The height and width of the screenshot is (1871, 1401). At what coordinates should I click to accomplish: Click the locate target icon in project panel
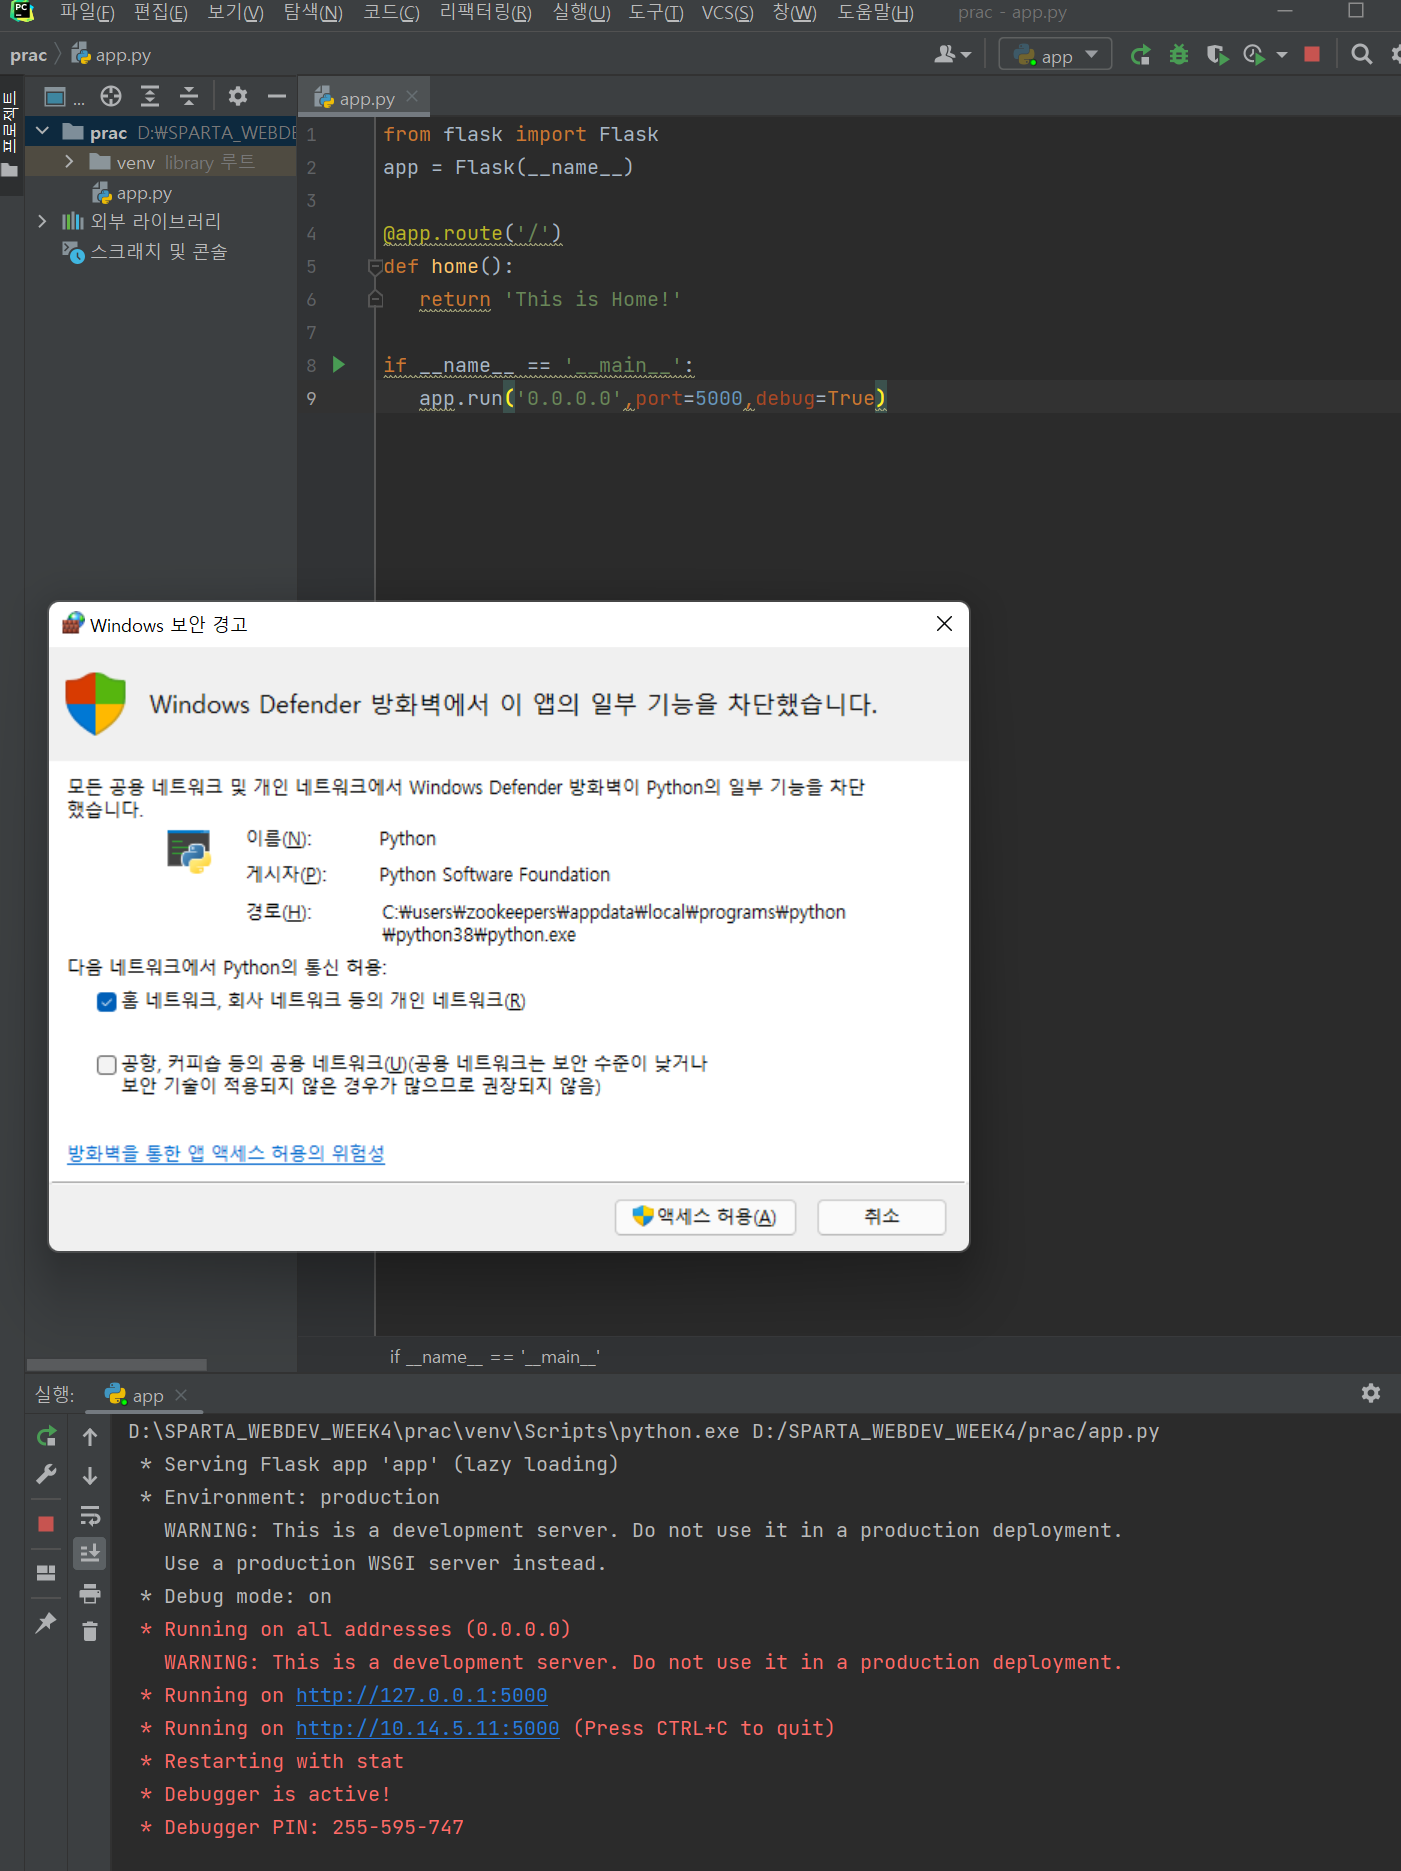111,97
